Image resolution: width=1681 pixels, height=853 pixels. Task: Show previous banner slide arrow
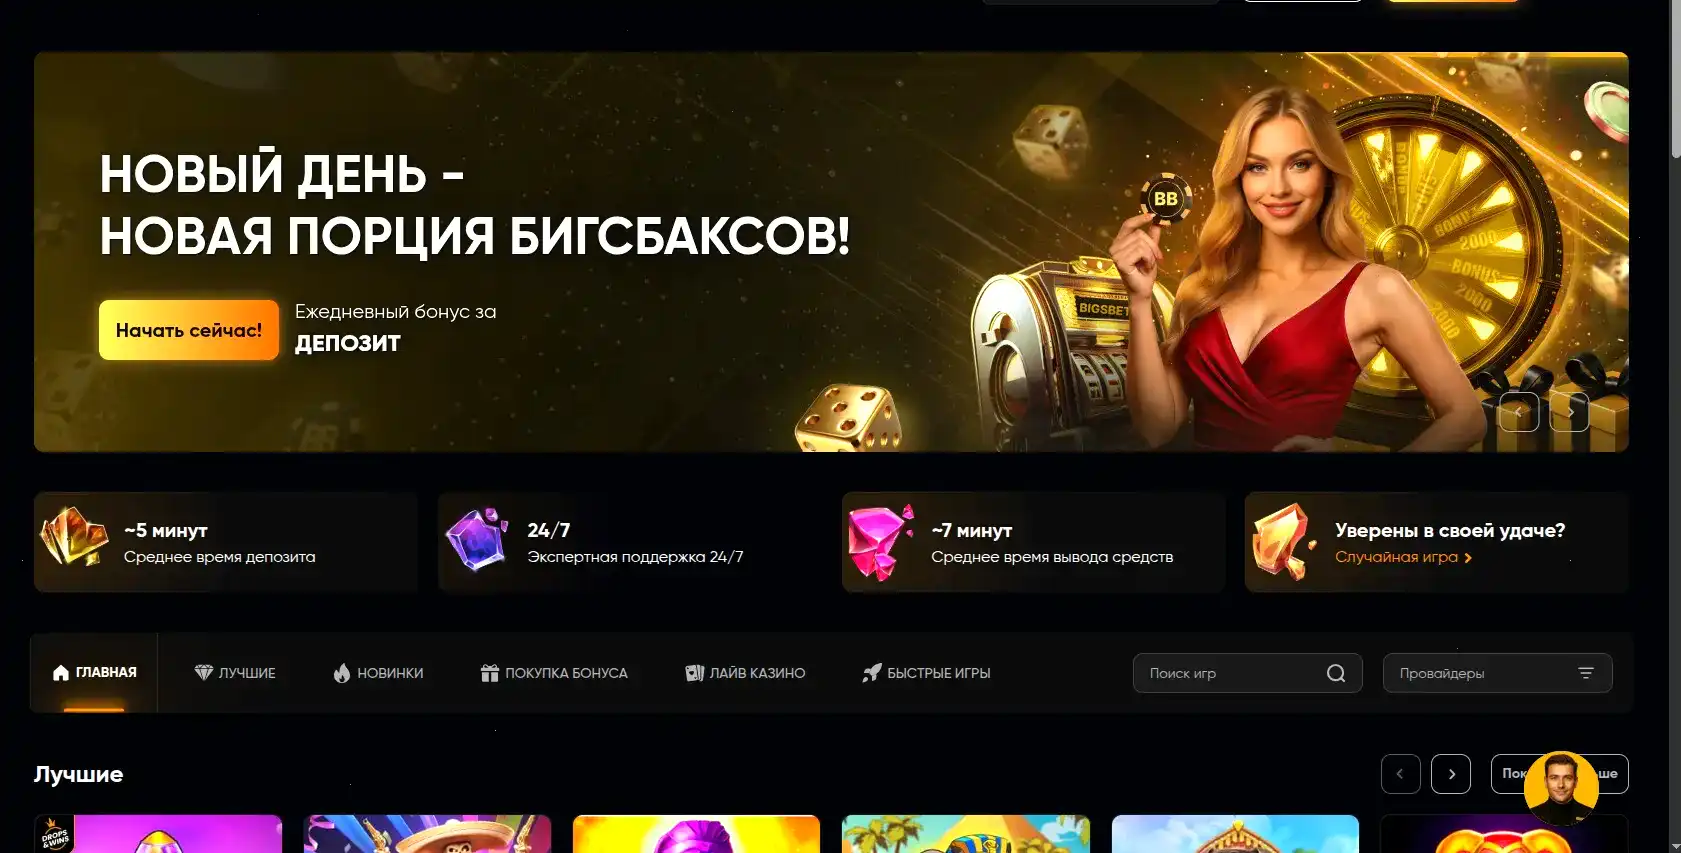point(1518,412)
